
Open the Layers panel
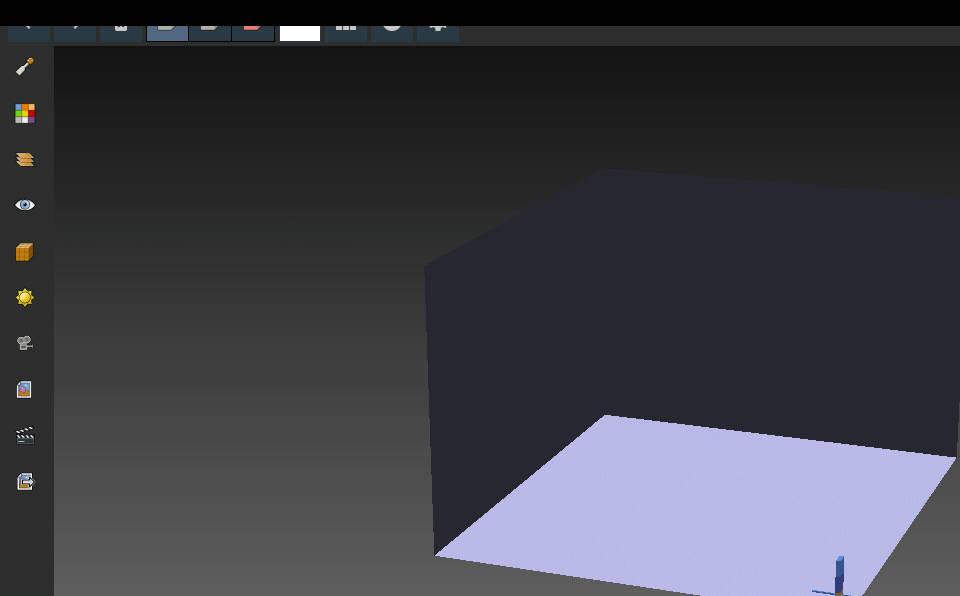coord(25,159)
